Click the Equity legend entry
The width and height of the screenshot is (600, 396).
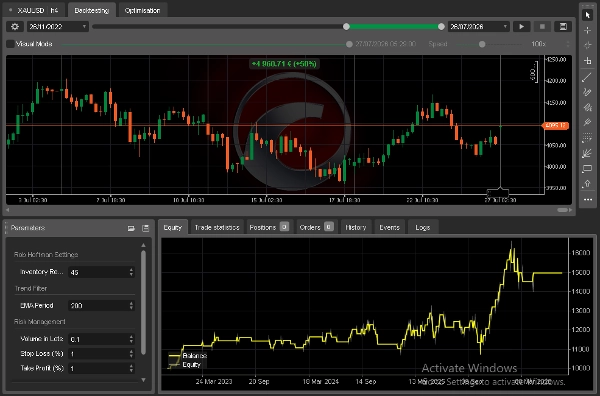click(185, 365)
